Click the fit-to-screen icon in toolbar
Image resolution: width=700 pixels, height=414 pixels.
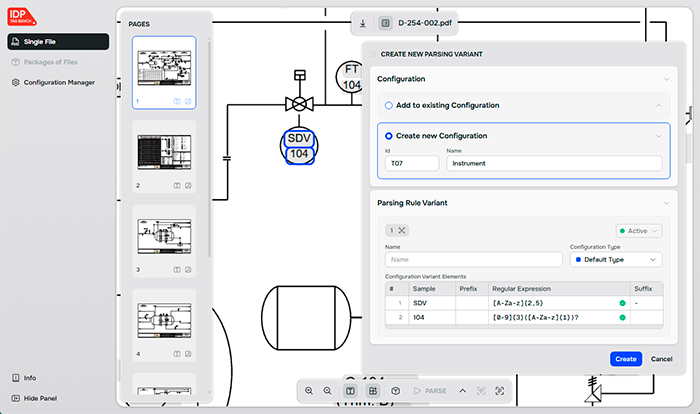tap(500, 391)
